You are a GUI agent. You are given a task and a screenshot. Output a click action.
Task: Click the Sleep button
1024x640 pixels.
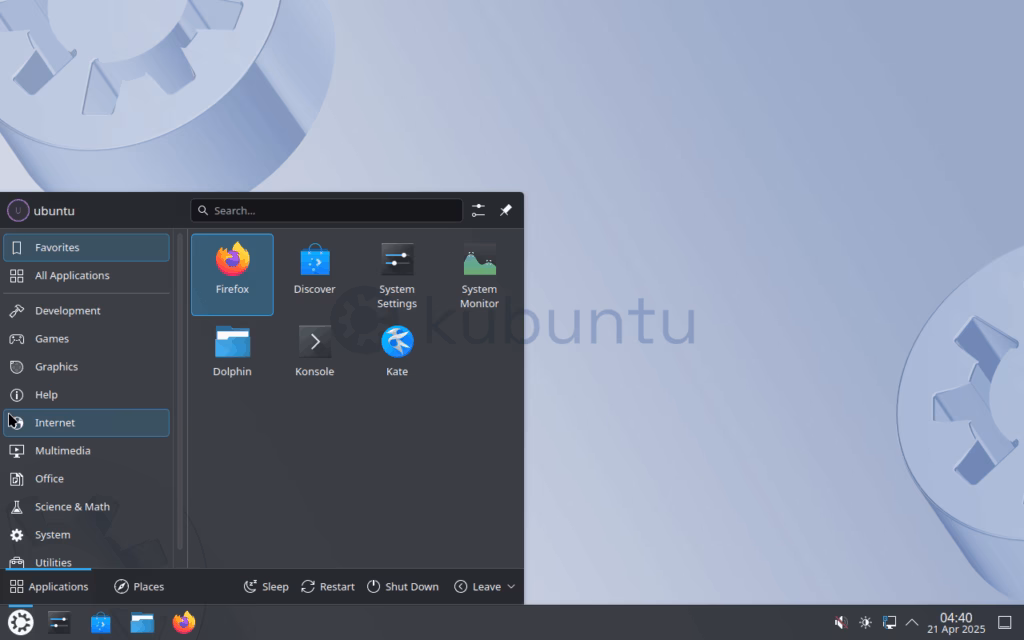[x=266, y=586]
